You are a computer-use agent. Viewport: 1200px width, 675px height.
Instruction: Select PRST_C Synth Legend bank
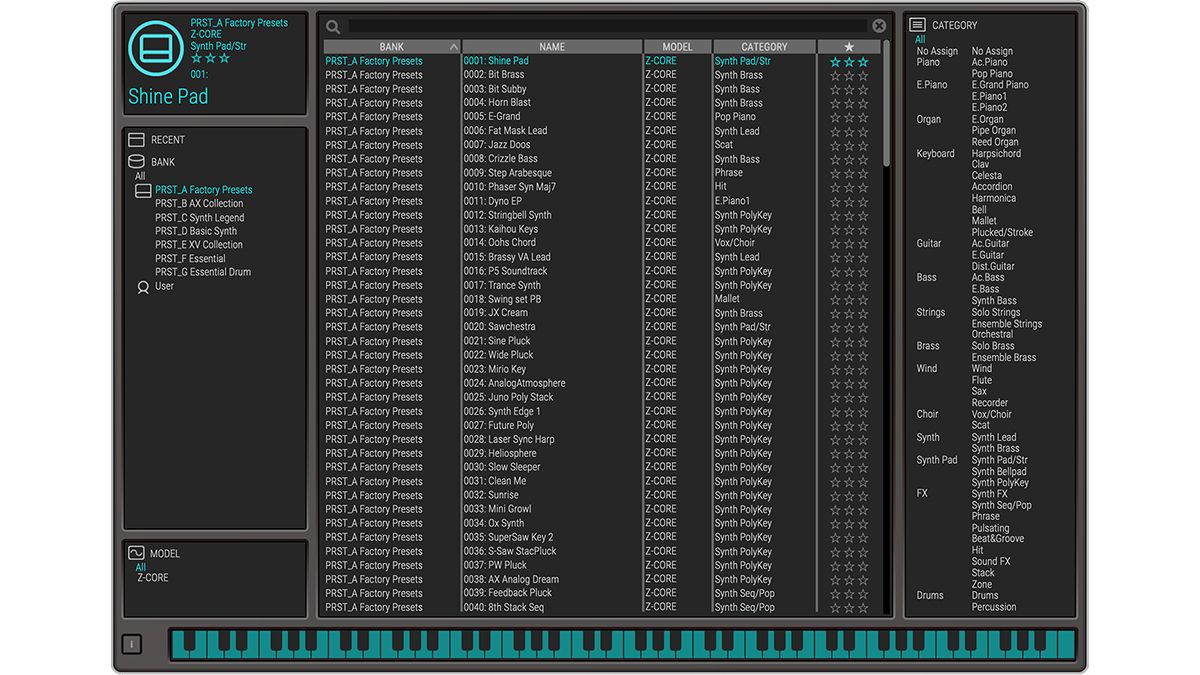[199, 217]
